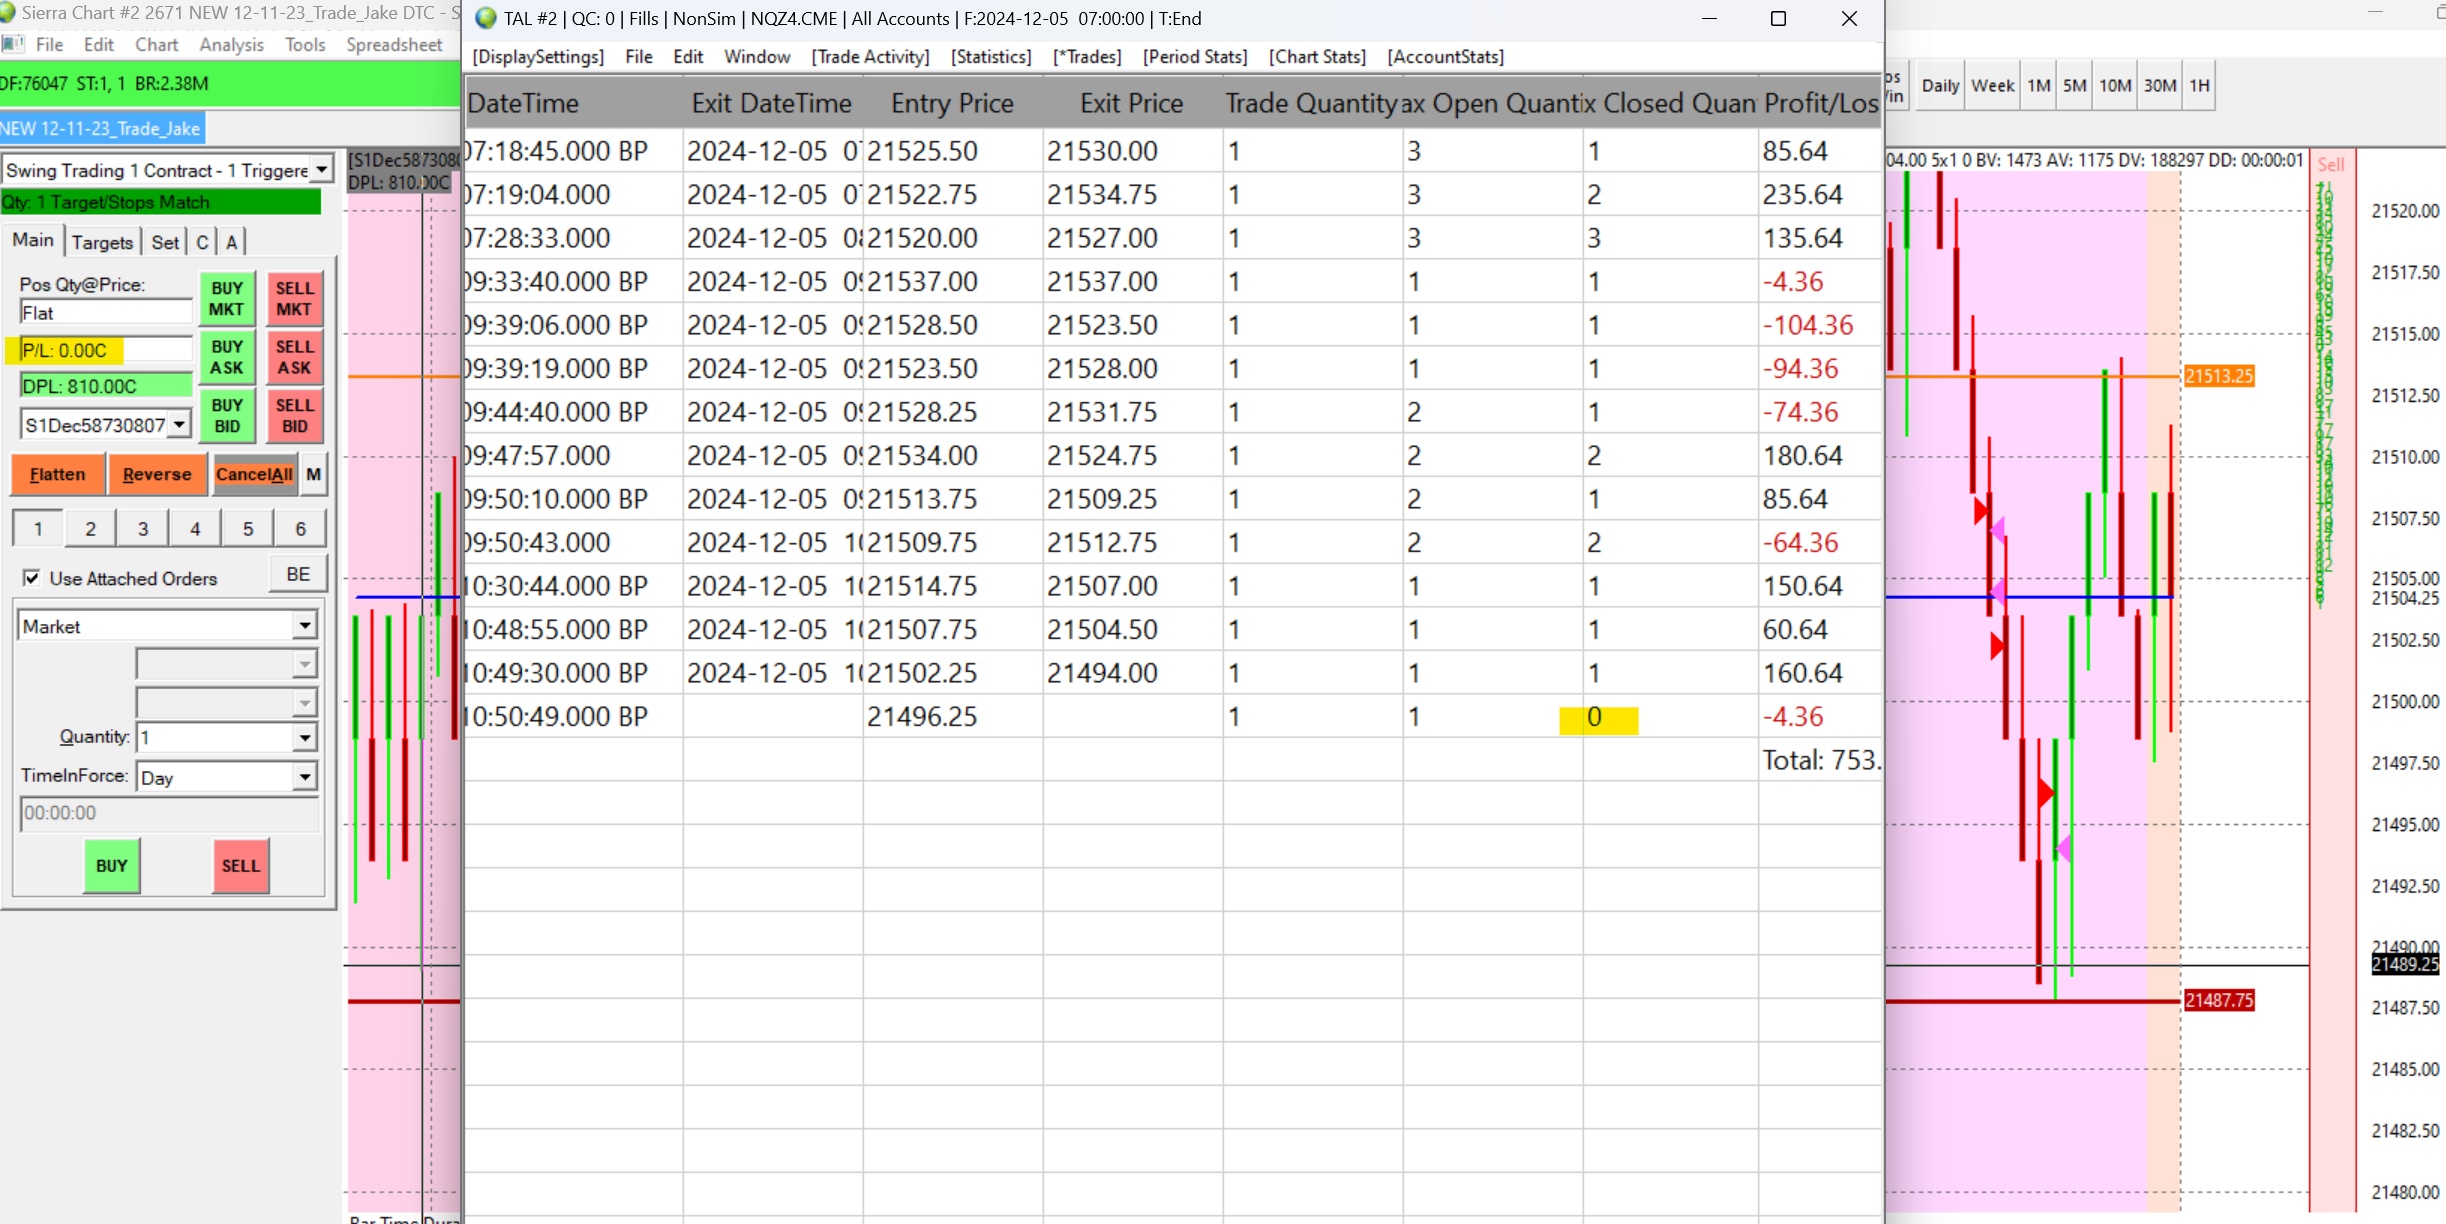Switch to the Targets tab

click(102, 242)
